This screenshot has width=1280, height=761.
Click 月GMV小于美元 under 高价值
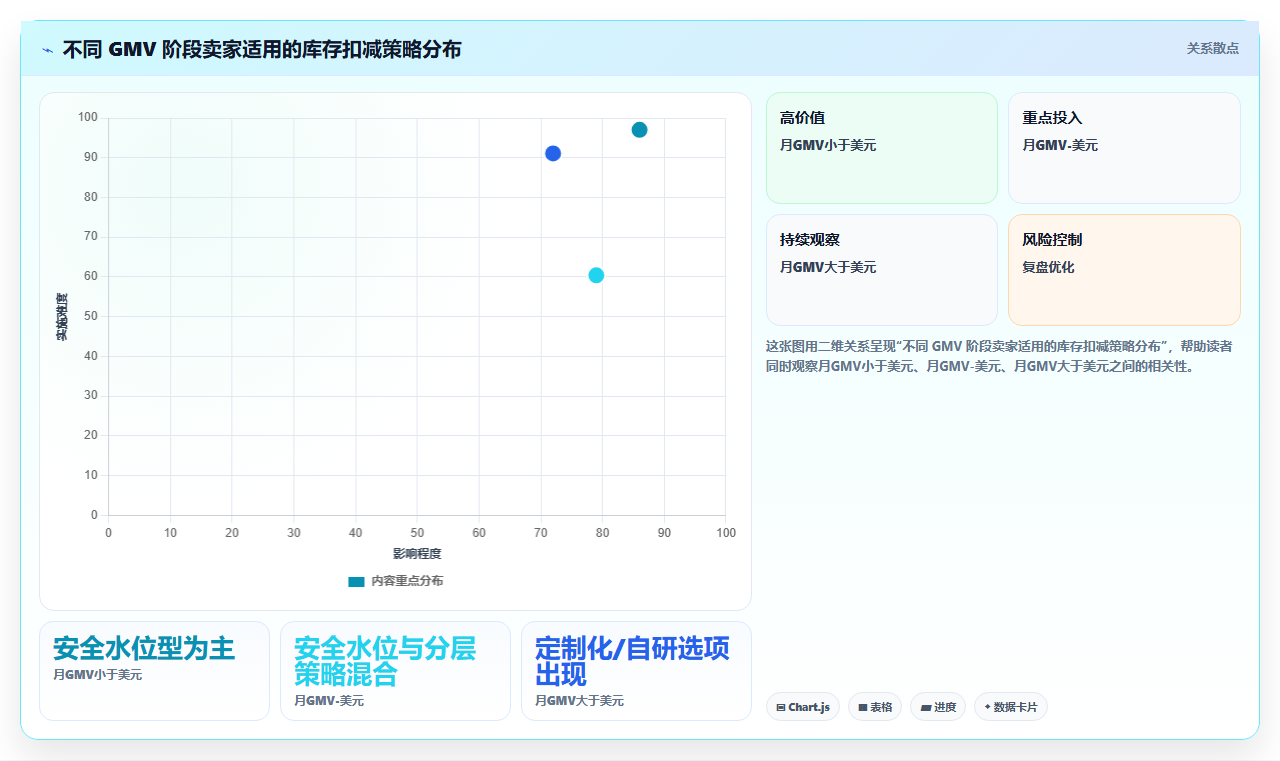(828, 145)
